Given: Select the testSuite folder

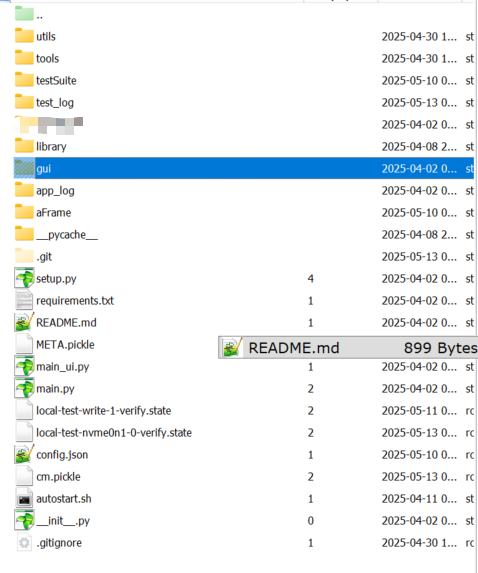Looking at the screenshot, I should [56, 80].
